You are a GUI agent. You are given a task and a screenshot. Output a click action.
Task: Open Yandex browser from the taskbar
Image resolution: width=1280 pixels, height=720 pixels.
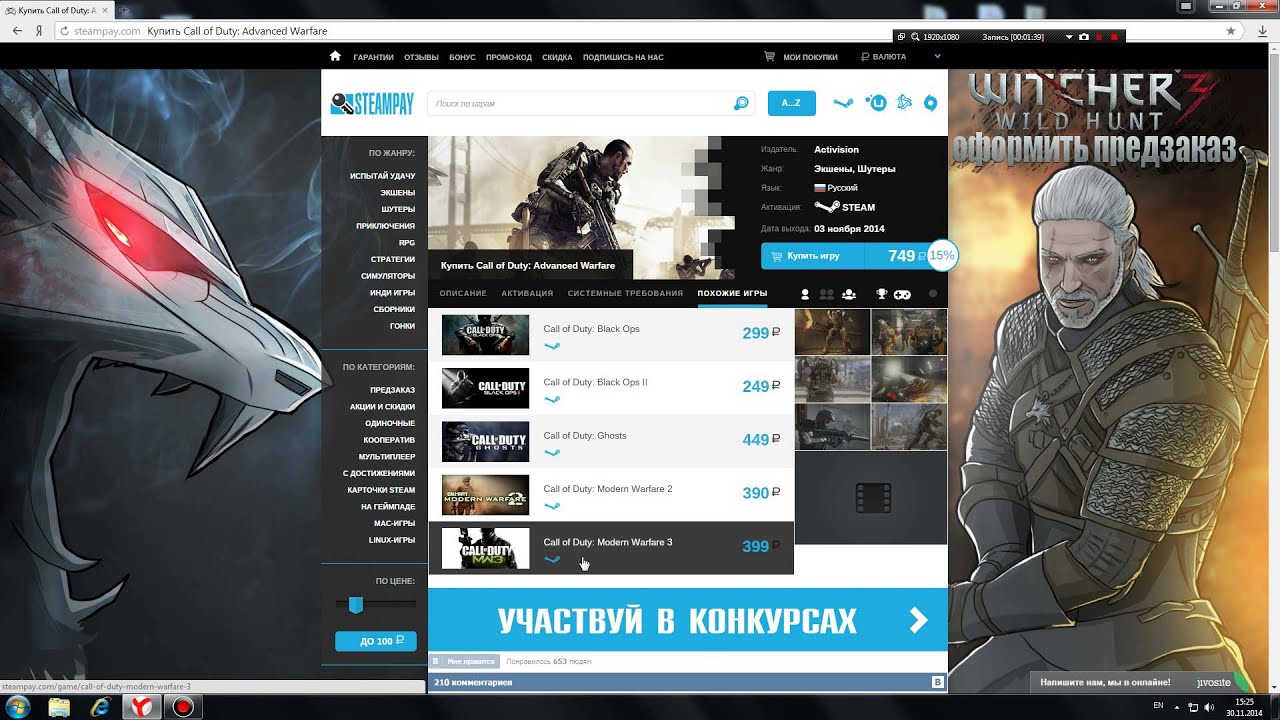[142, 707]
